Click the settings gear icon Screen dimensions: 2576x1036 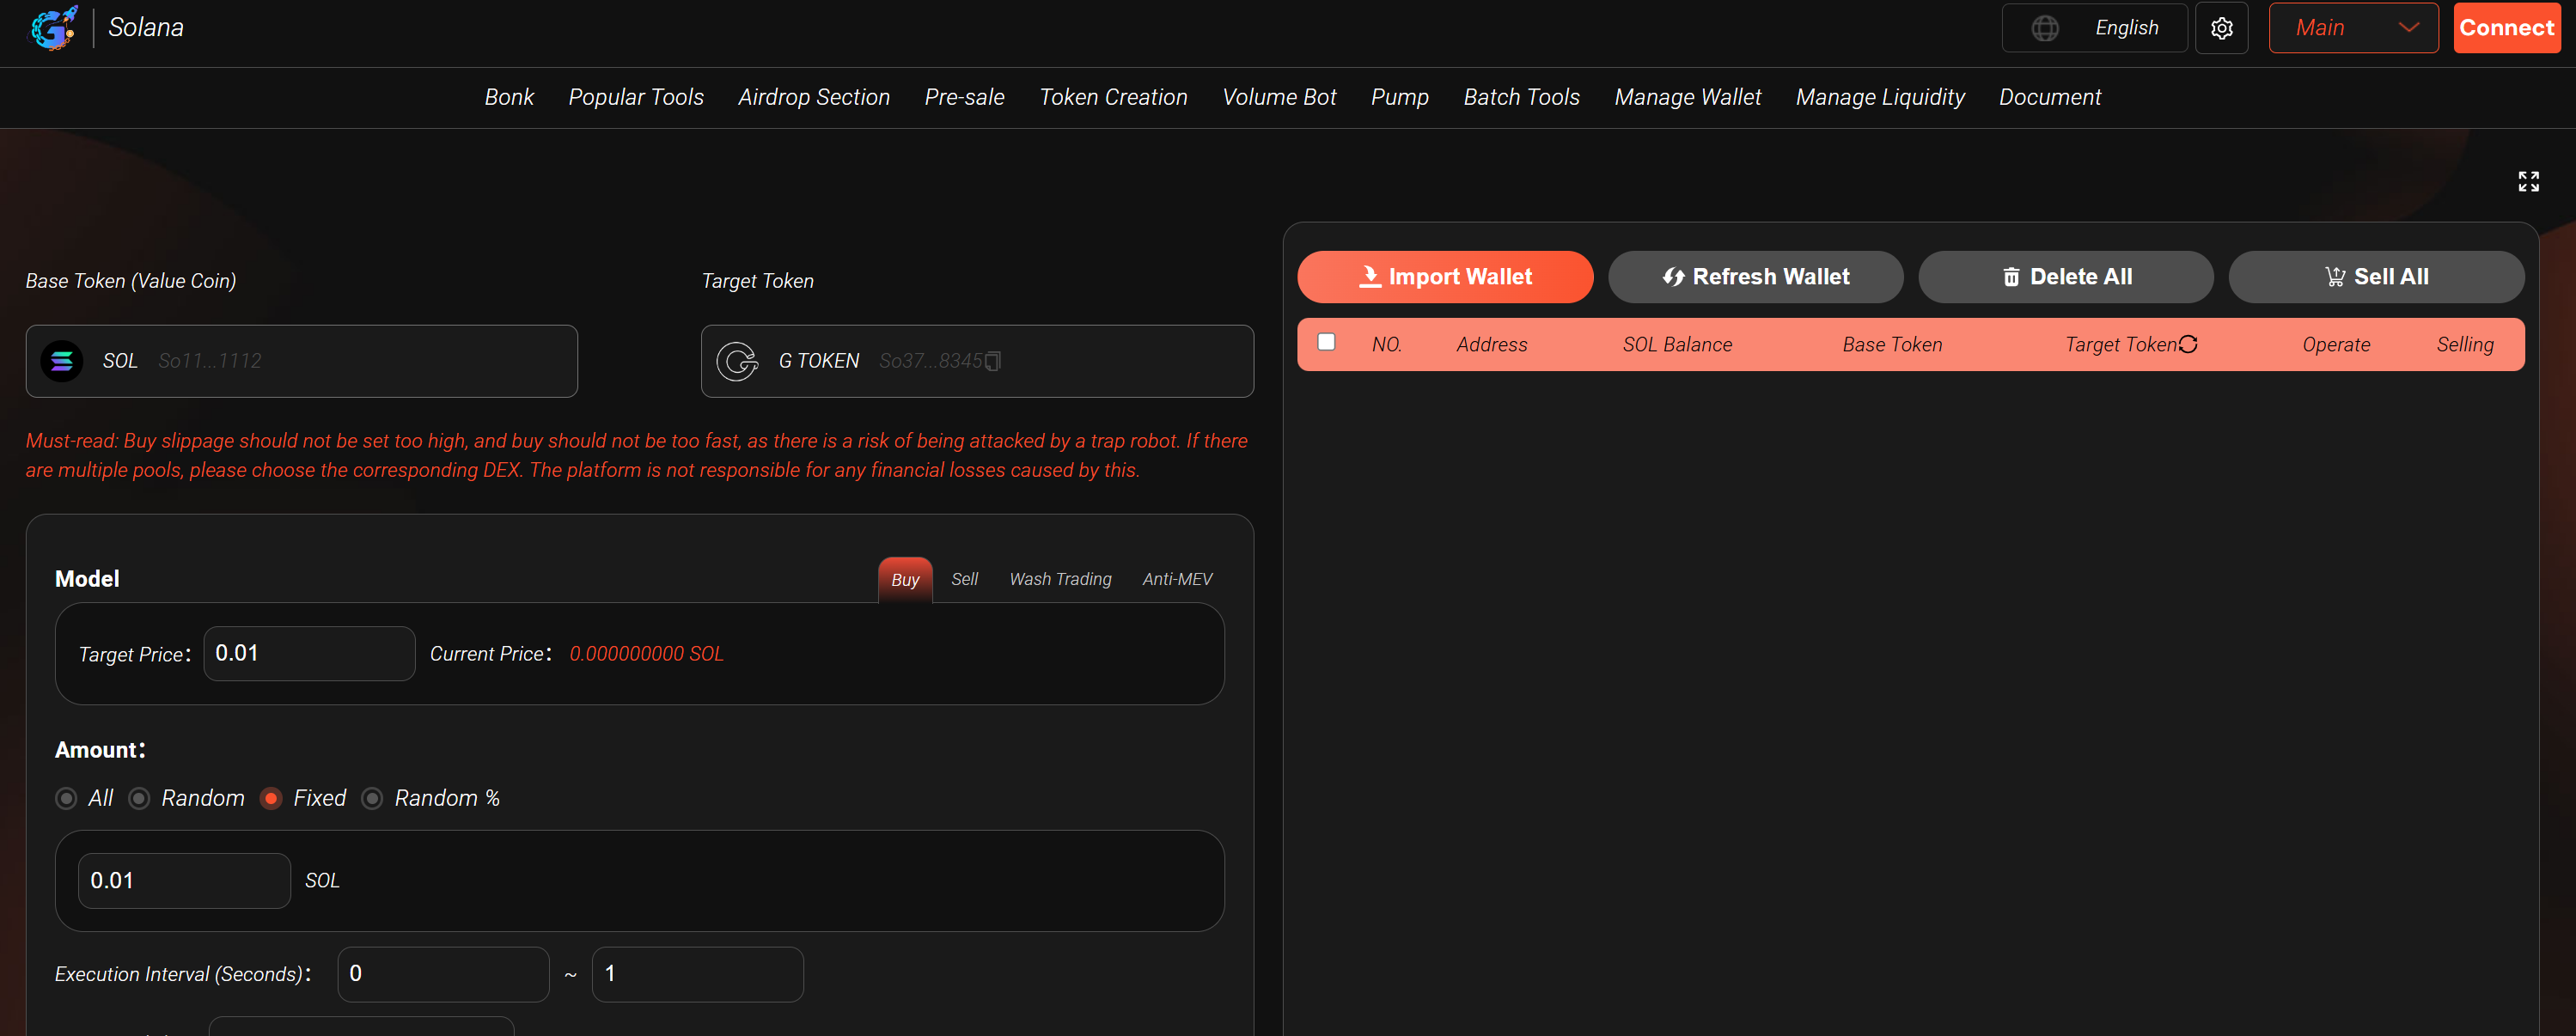point(2221,28)
